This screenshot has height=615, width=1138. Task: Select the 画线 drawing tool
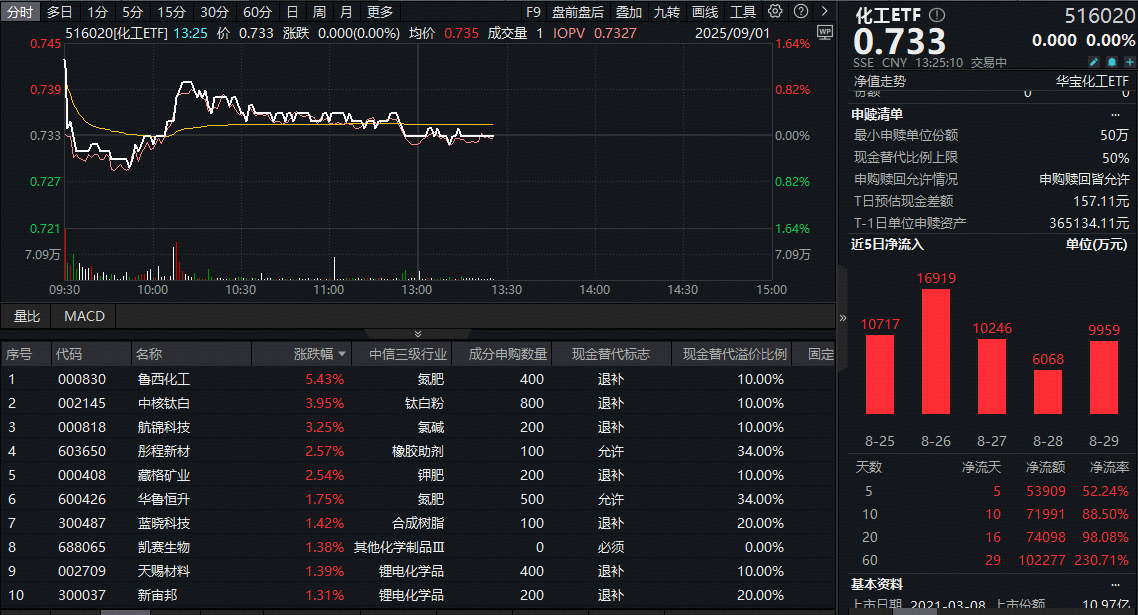coord(706,11)
